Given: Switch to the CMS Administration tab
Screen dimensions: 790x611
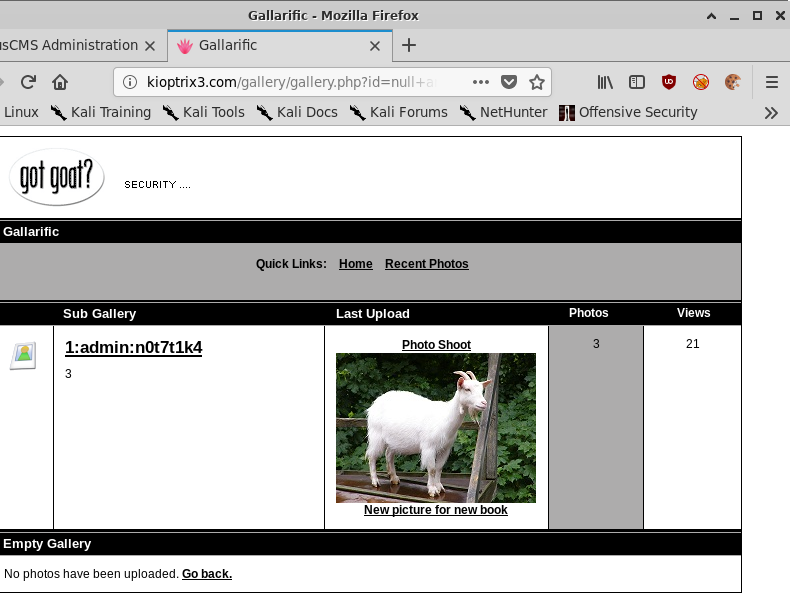Looking at the screenshot, I should (68, 45).
